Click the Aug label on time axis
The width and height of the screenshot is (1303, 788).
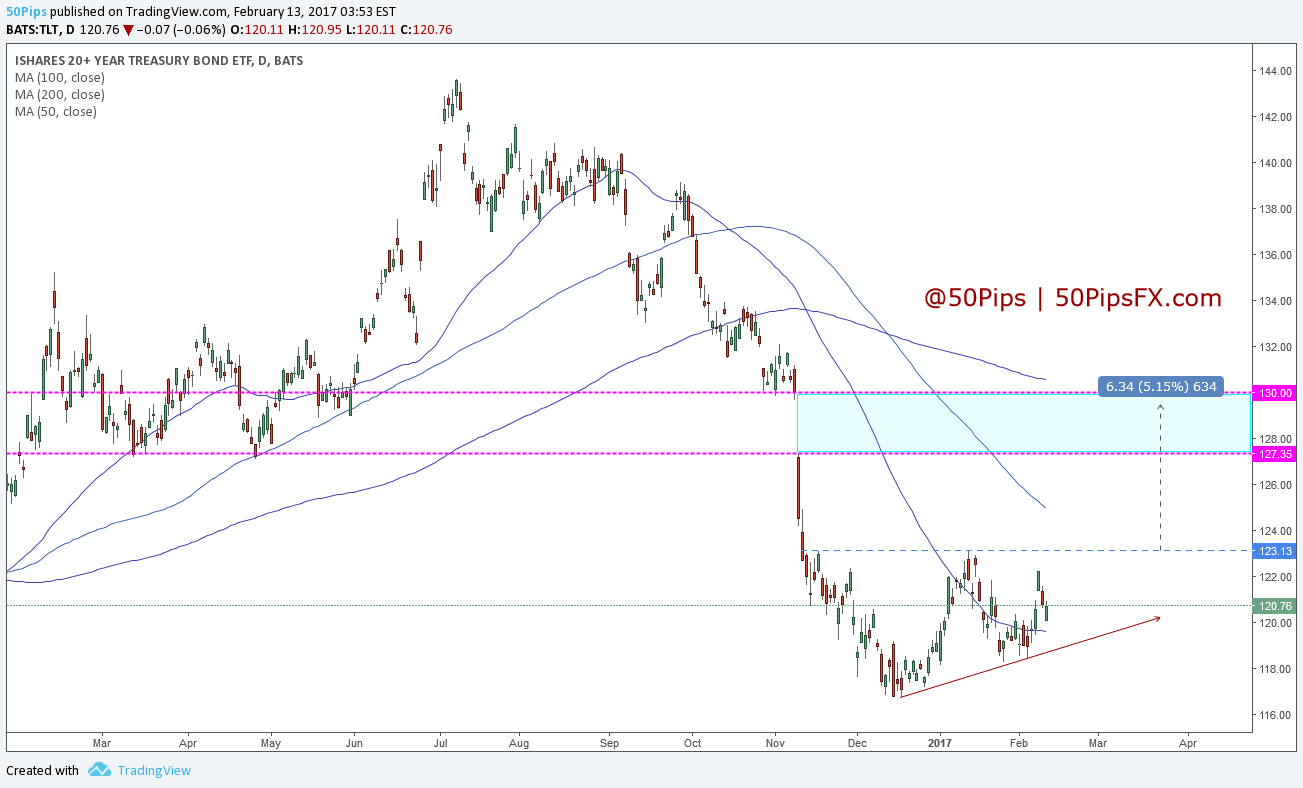click(x=518, y=744)
